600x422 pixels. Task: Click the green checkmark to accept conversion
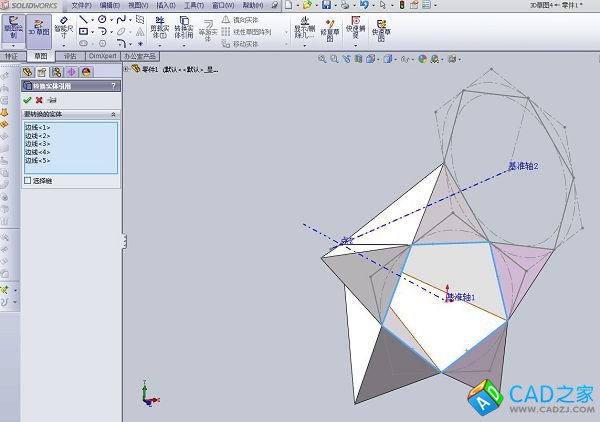[x=27, y=100]
